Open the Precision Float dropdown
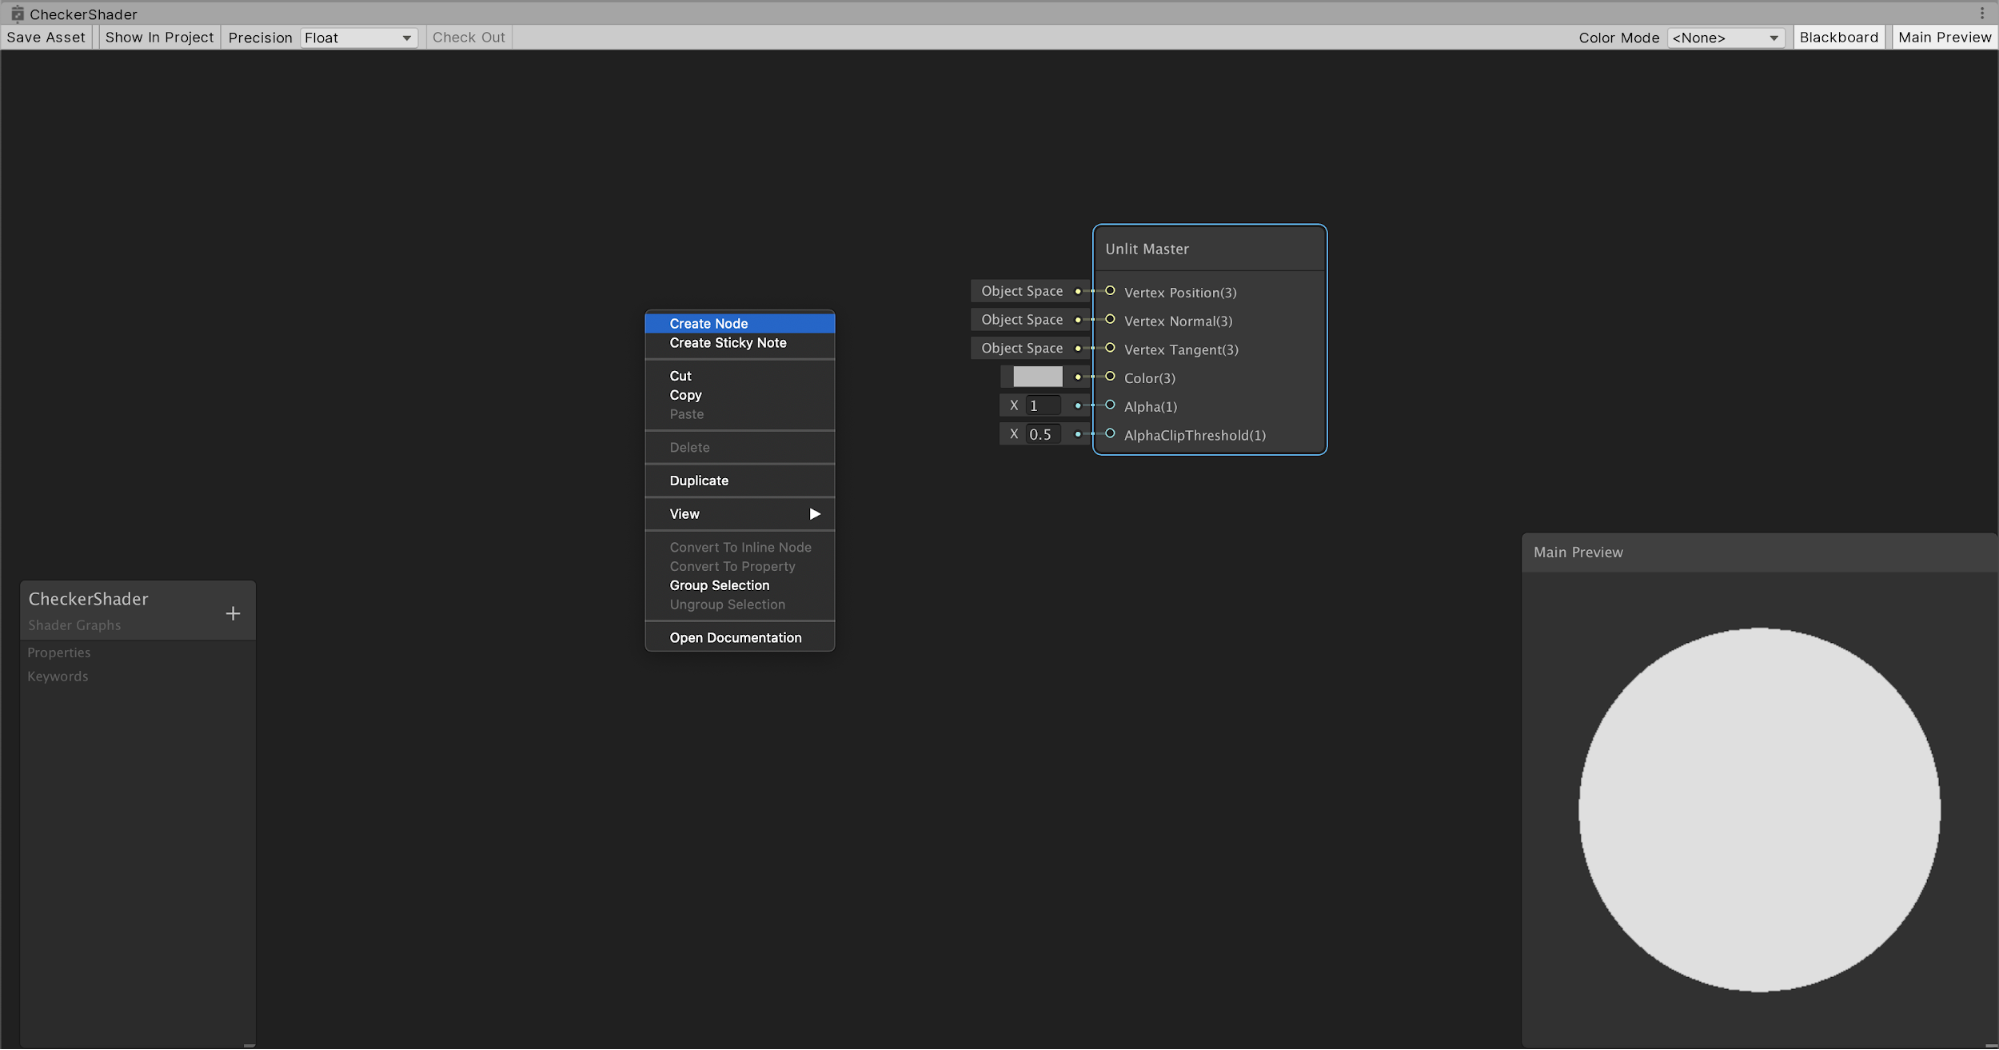1999x1050 pixels. [358, 38]
